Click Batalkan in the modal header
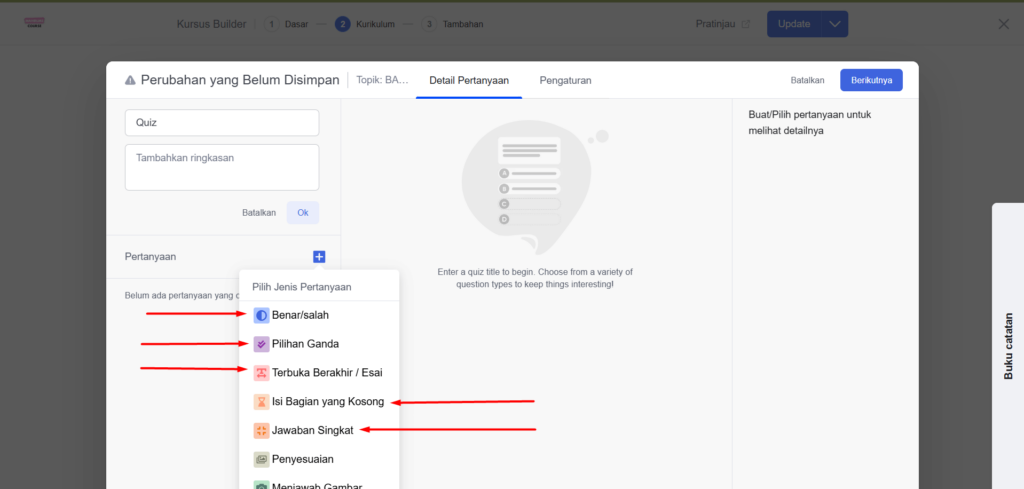Image resolution: width=1024 pixels, height=489 pixels. pos(807,80)
